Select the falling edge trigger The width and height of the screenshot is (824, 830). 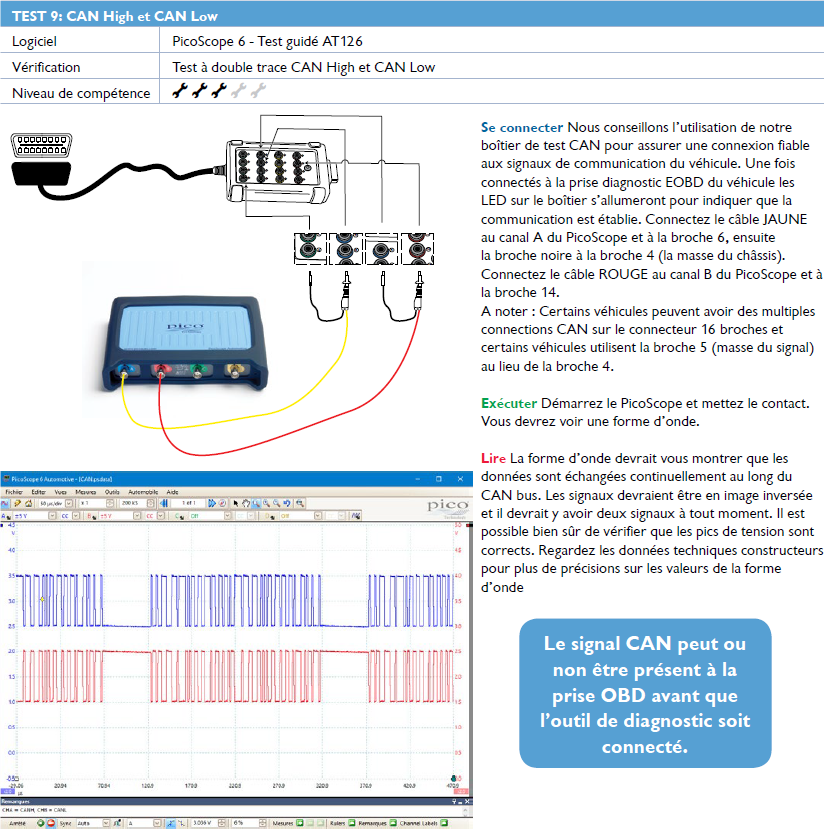(x=182, y=823)
